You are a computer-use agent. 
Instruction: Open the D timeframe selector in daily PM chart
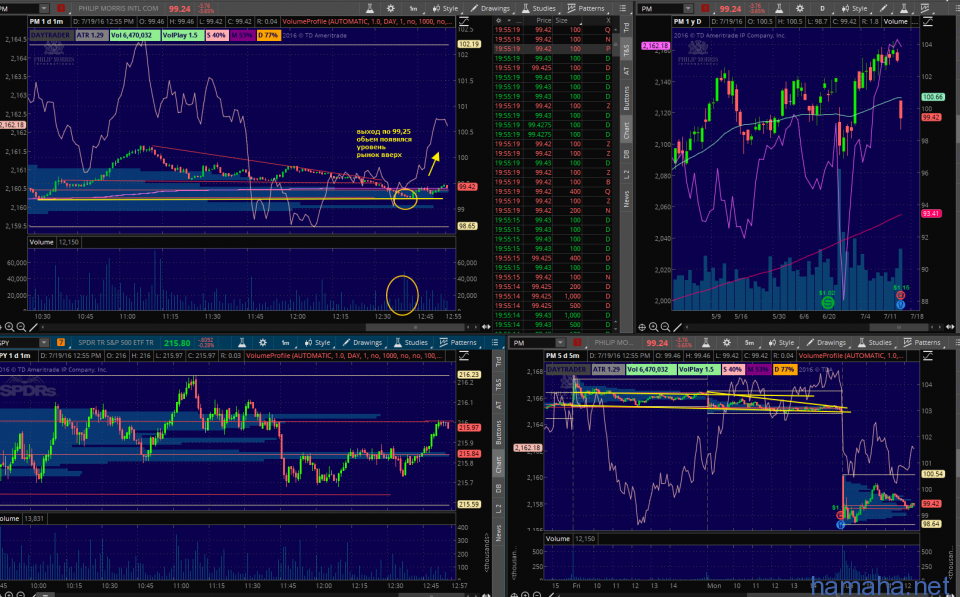(822, 9)
